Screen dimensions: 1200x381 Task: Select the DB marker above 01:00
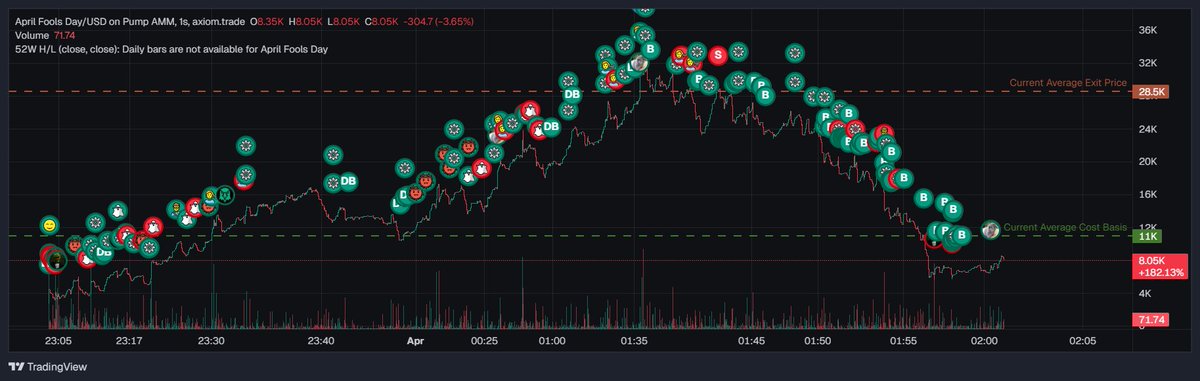[572, 95]
